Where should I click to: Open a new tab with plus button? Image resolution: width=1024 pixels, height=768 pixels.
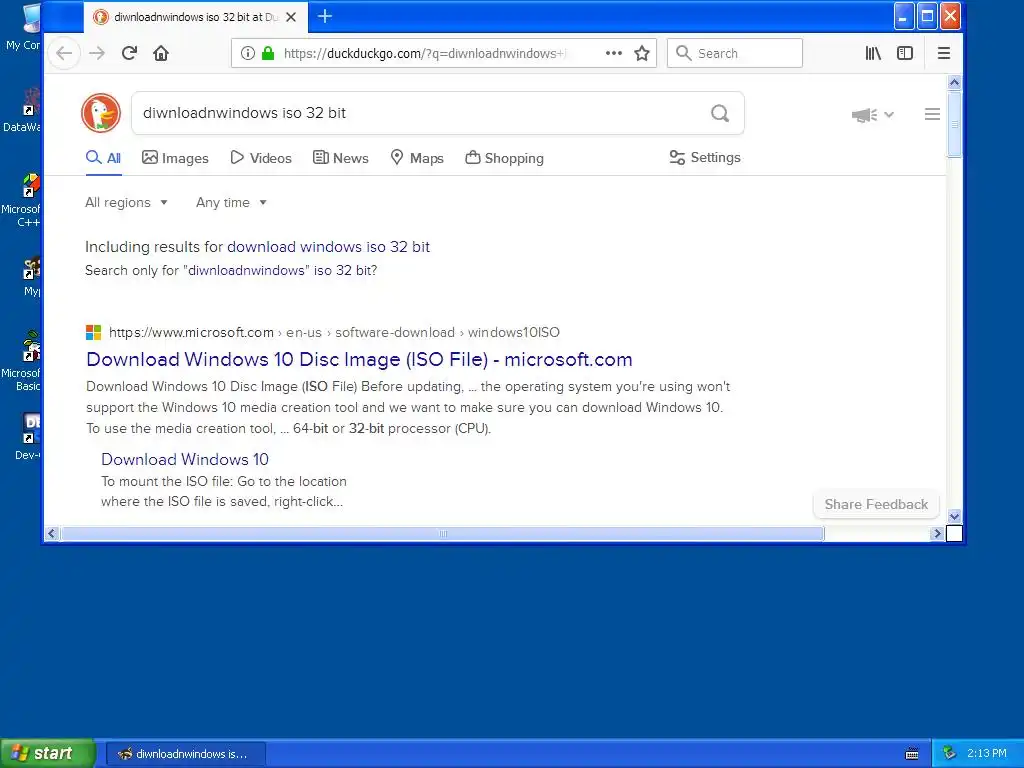pos(325,16)
